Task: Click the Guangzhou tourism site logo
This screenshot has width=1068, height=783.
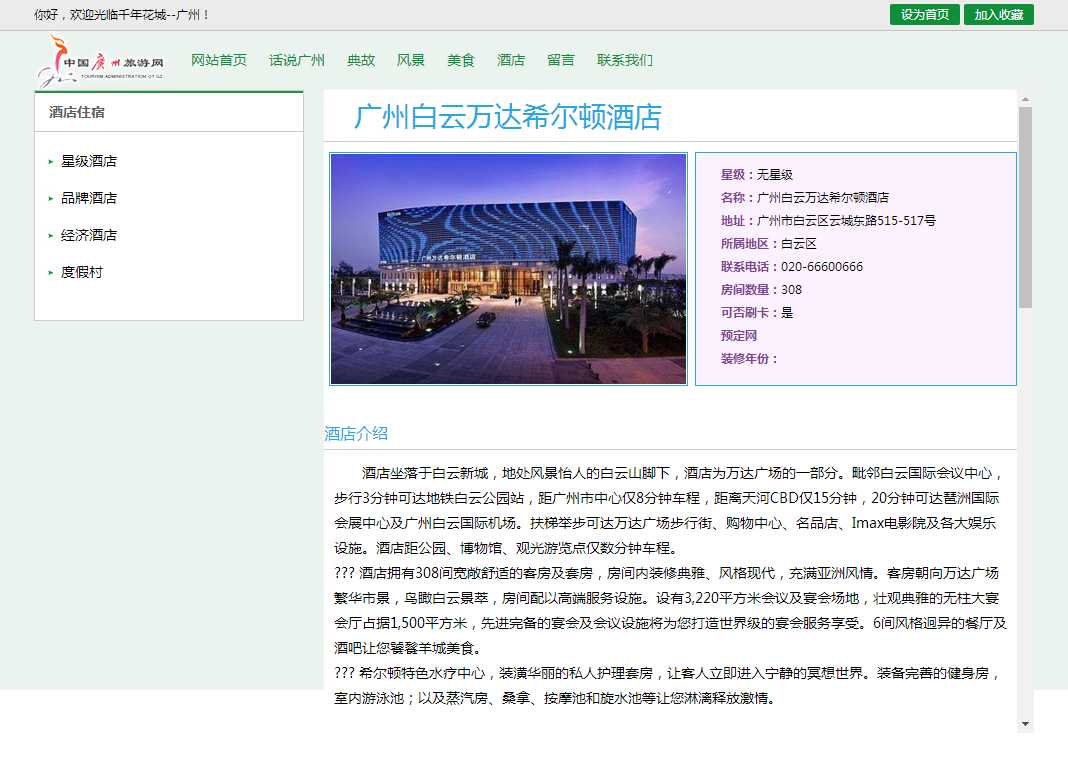Action: [x=100, y=61]
